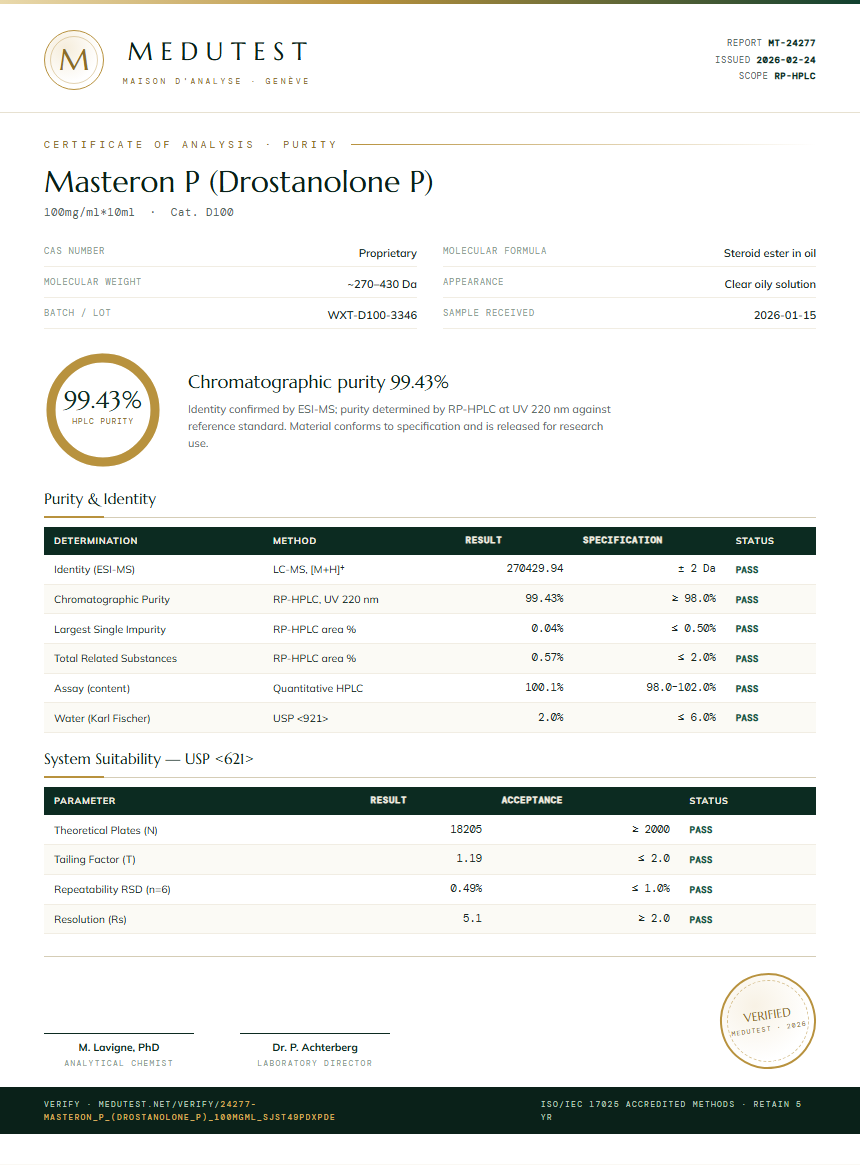Click Quantitative HPLC method cell

pos(318,689)
